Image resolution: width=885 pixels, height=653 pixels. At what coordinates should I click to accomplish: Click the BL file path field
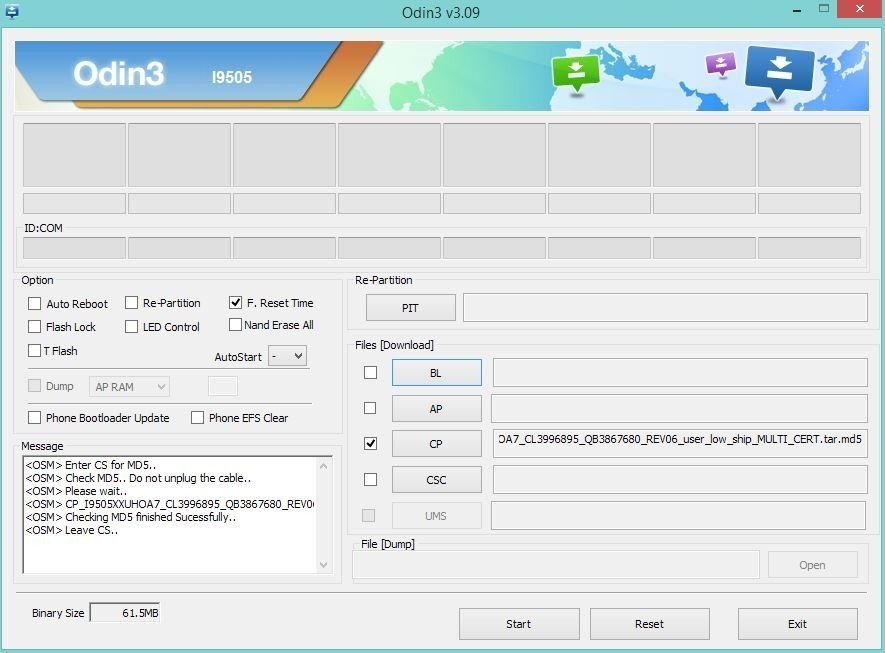tap(680, 372)
